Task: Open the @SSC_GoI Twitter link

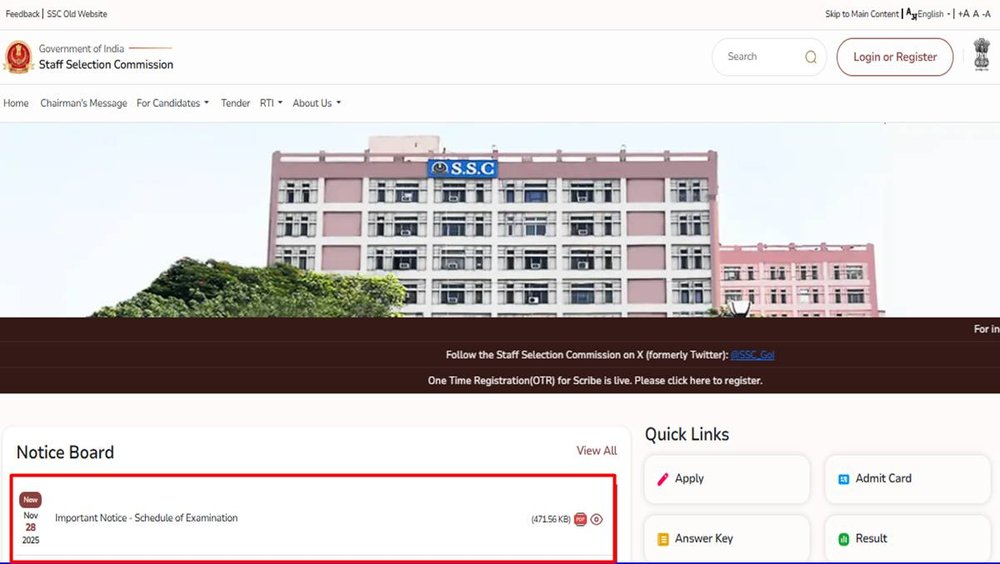Action: point(752,355)
